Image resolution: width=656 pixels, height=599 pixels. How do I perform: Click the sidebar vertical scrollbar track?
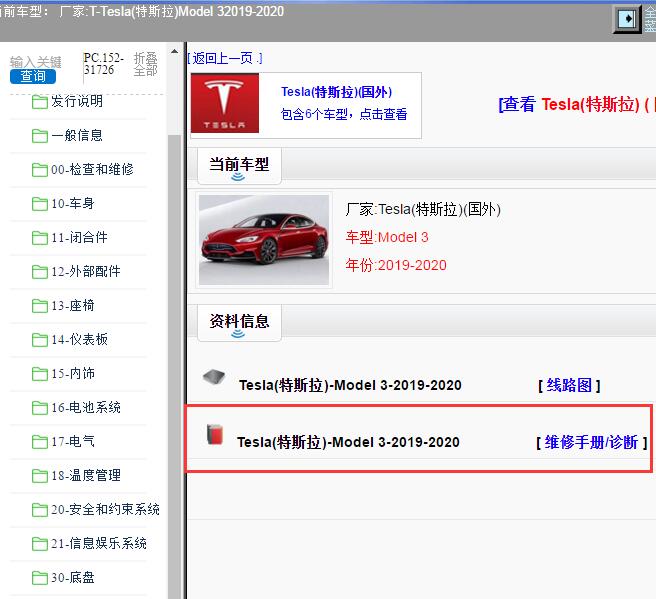(x=174, y=367)
